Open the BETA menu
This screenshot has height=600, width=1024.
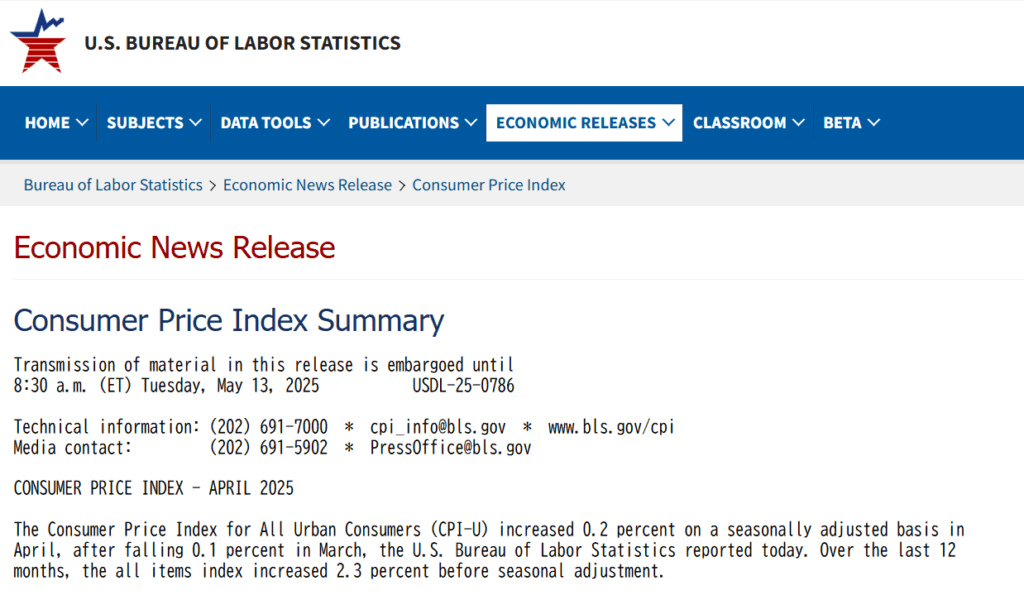tap(852, 123)
